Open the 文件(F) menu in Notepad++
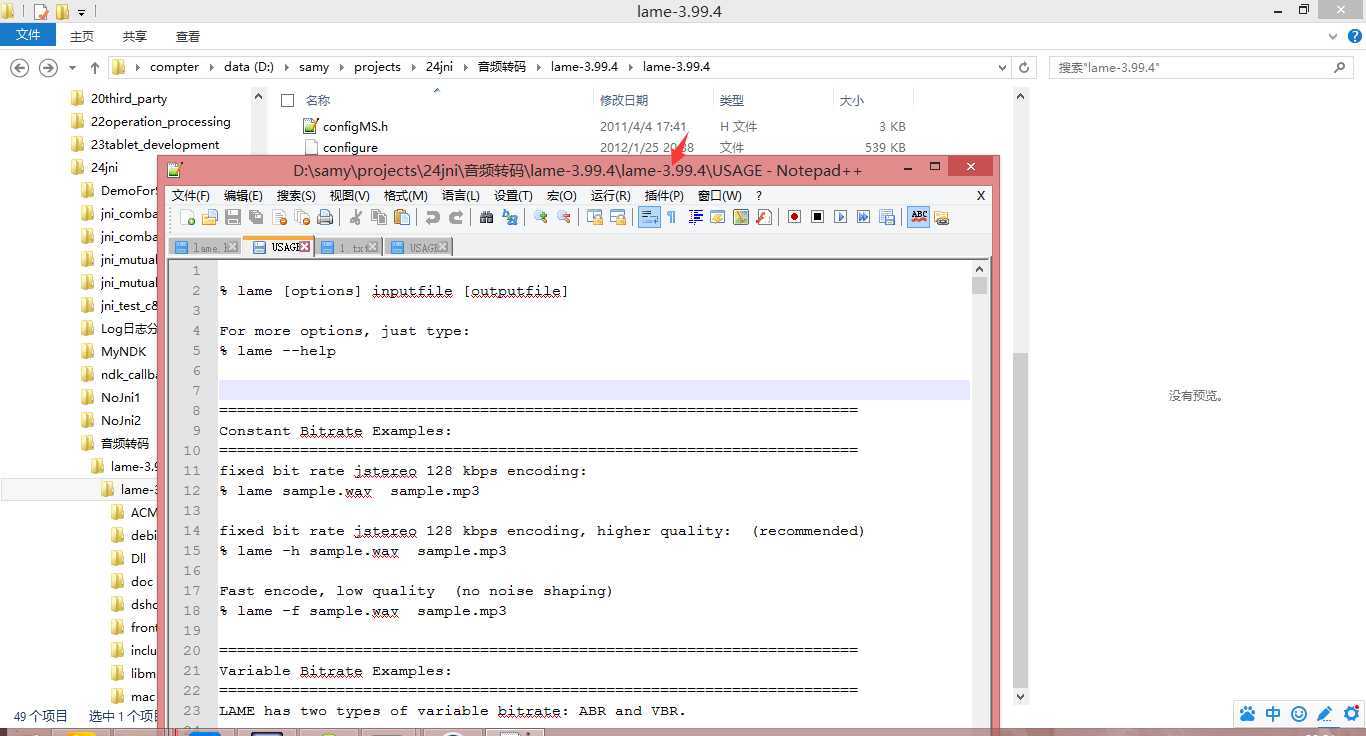This screenshot has width=1366, height=736. [x=191, y=195]
